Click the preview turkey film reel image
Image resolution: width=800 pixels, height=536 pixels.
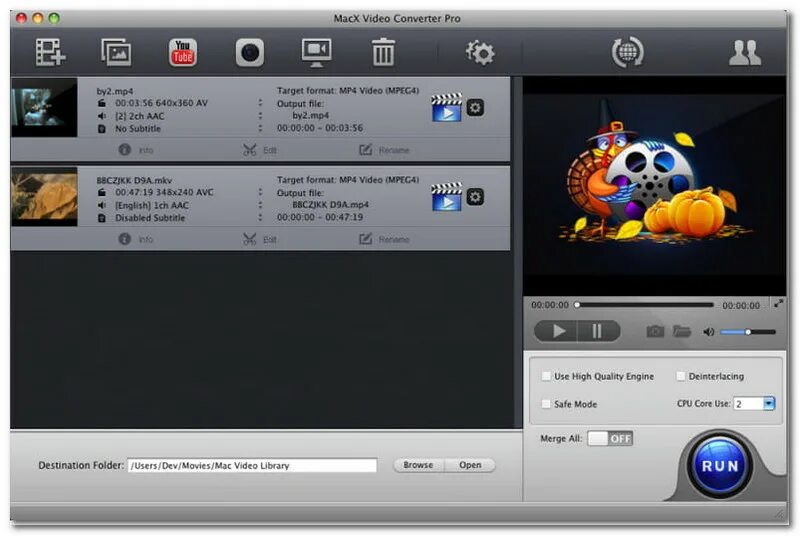pyautogui.click(x=655, y=185)
